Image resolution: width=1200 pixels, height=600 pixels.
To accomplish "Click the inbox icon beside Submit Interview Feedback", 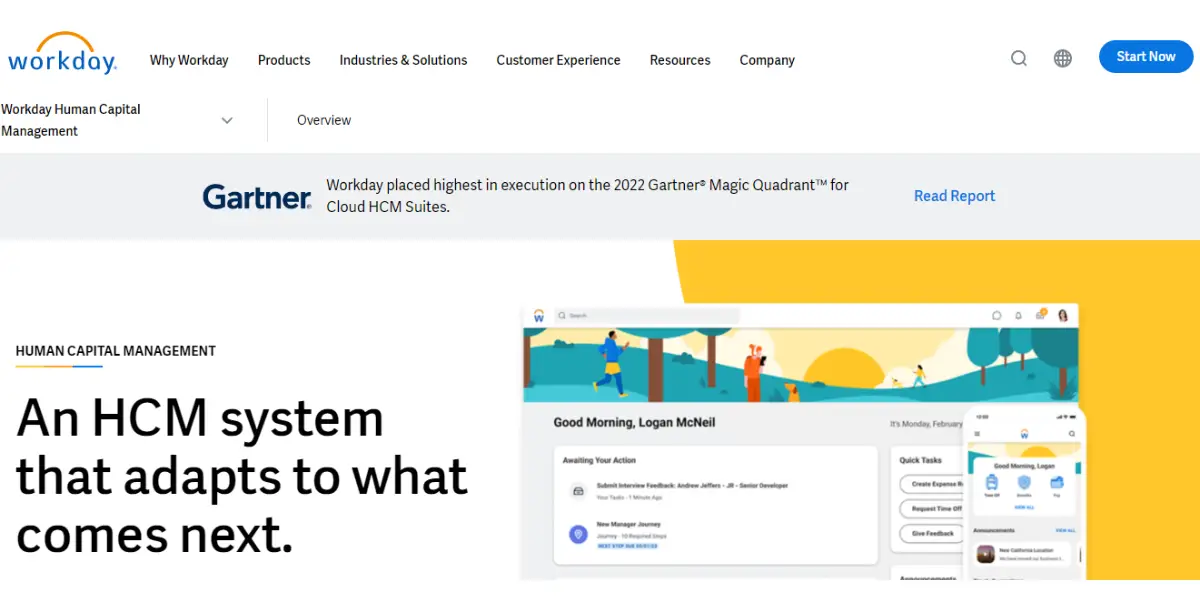I will [577, 491].
